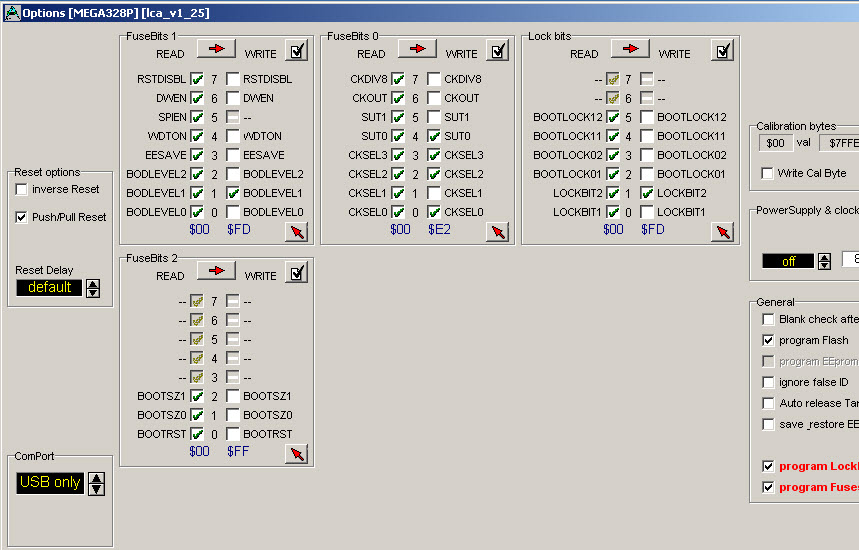Uncheck write CKSEL0 fuse bit
The width and height of the screenshot is (859, 550).
[x=434, y=212]
